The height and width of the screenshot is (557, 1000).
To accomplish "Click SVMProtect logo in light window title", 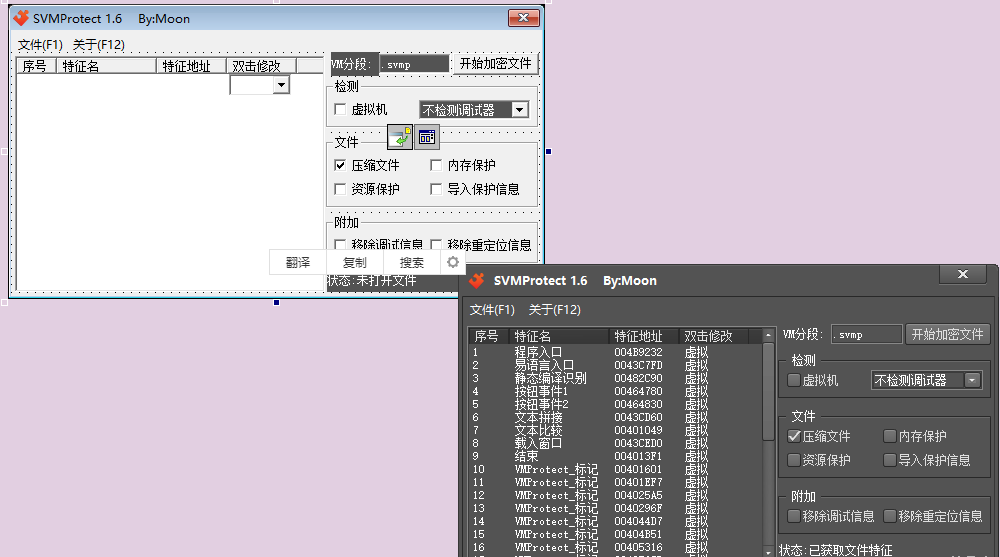I will tap(21, 18).
